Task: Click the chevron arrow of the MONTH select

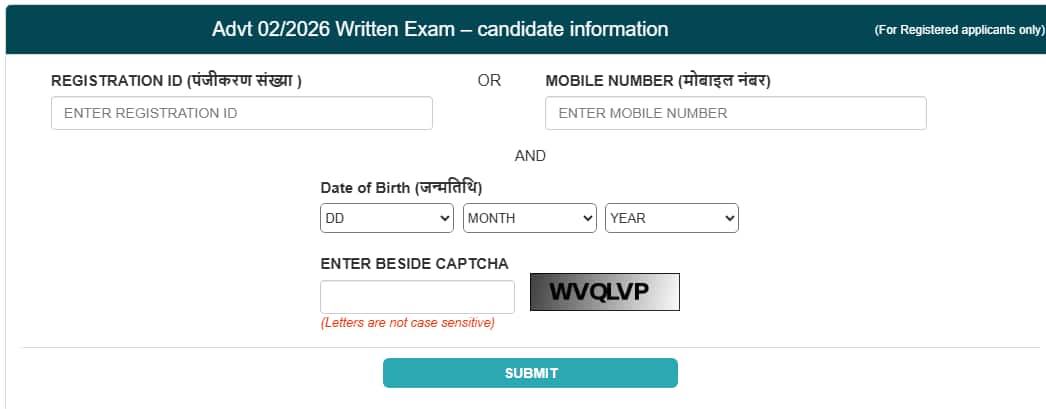Action: coord(588,218)
